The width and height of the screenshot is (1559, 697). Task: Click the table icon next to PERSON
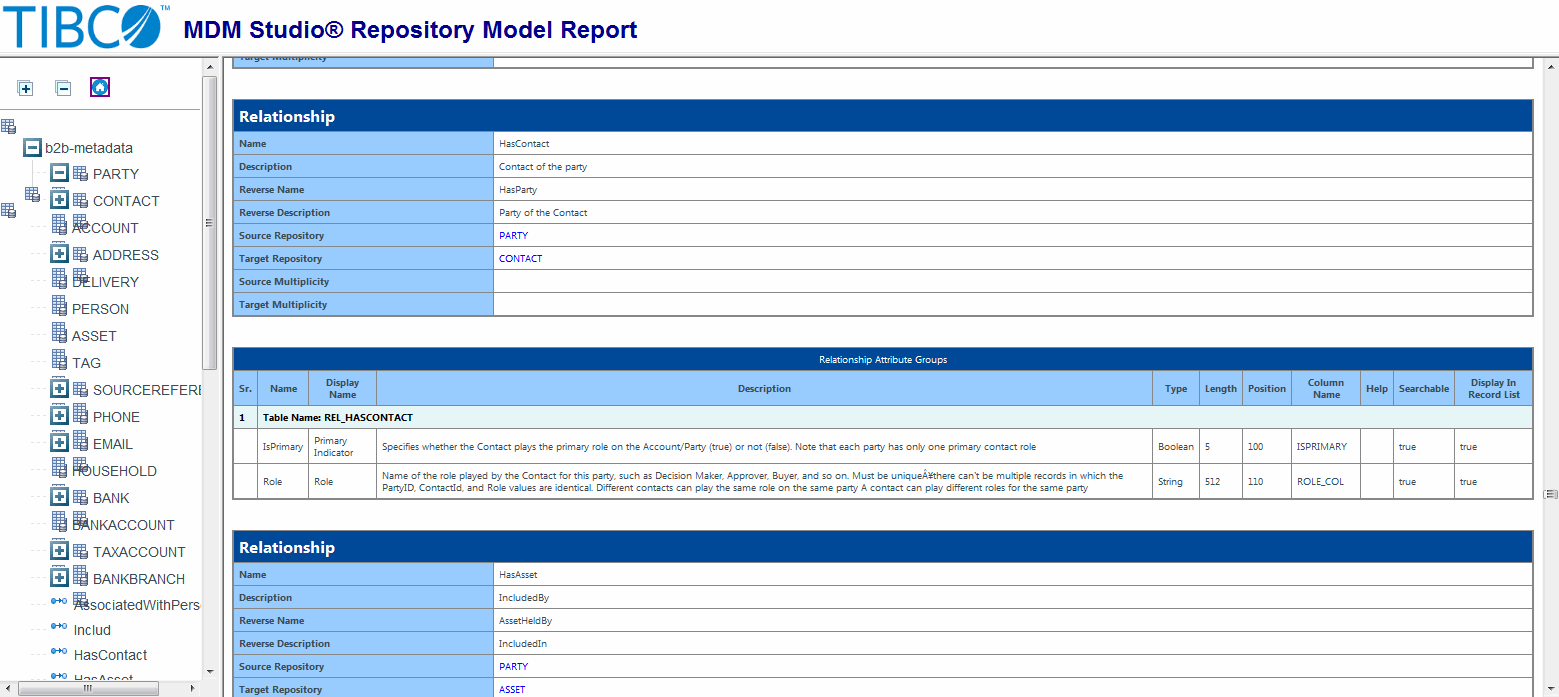tap(59, 305)
